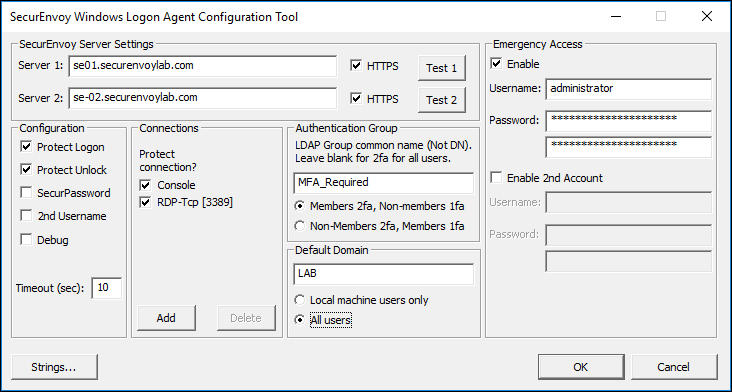Toggle HTTPS checkbox for Server 2
The height and width of the screenshot is (392, 732).
(x=356, y=99)
